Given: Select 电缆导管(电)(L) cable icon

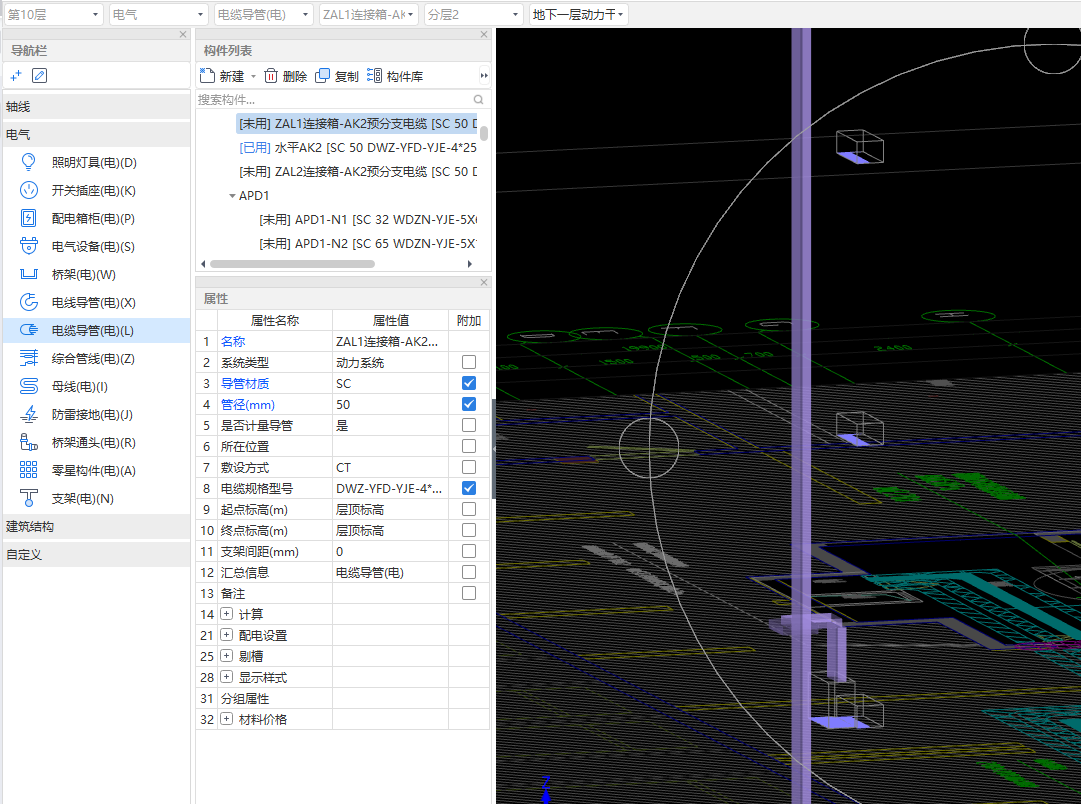Looking at the screenshot, I should (28, 330).
